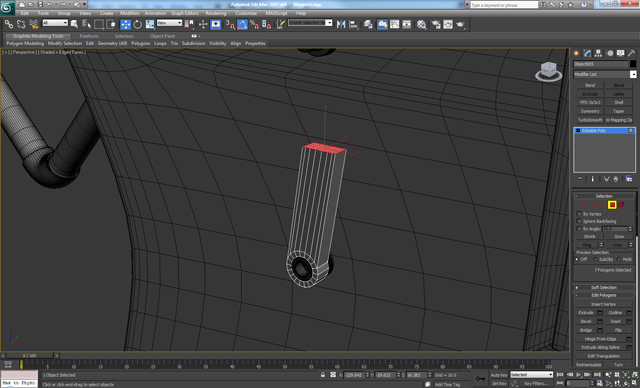Expand the Quick Access Toolbar dropdown arrow
The image size is (640, 388).
click(85, 4)
